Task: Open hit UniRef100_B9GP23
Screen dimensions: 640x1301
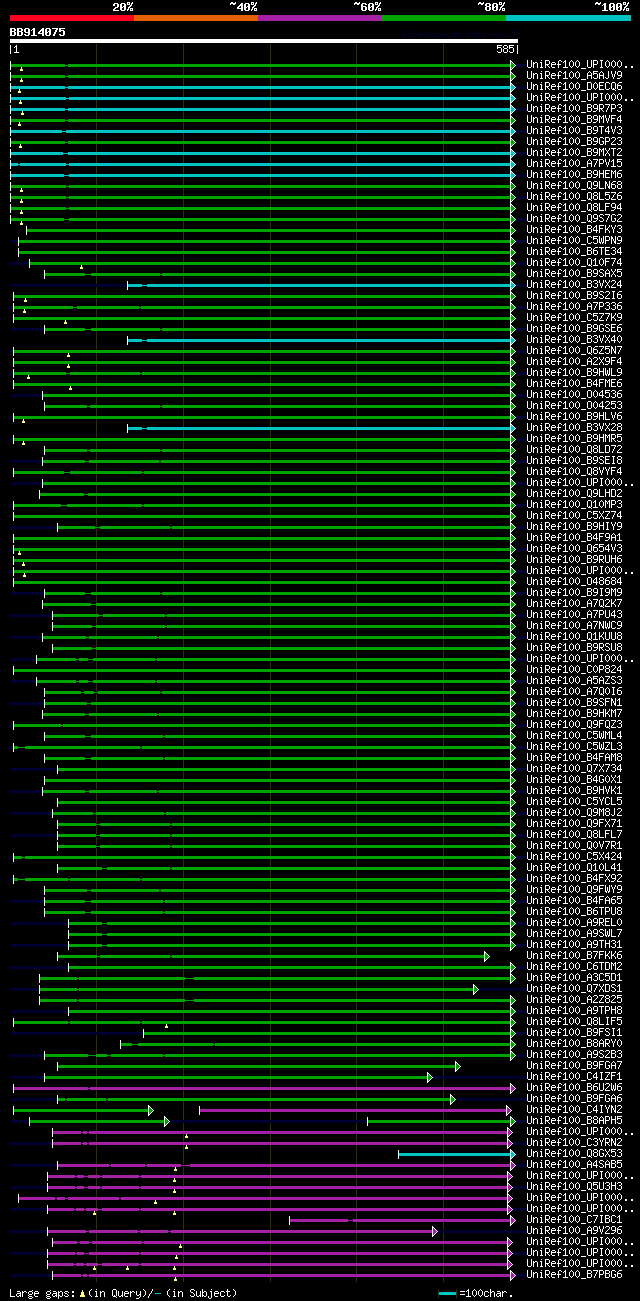Action: (574, 141)
